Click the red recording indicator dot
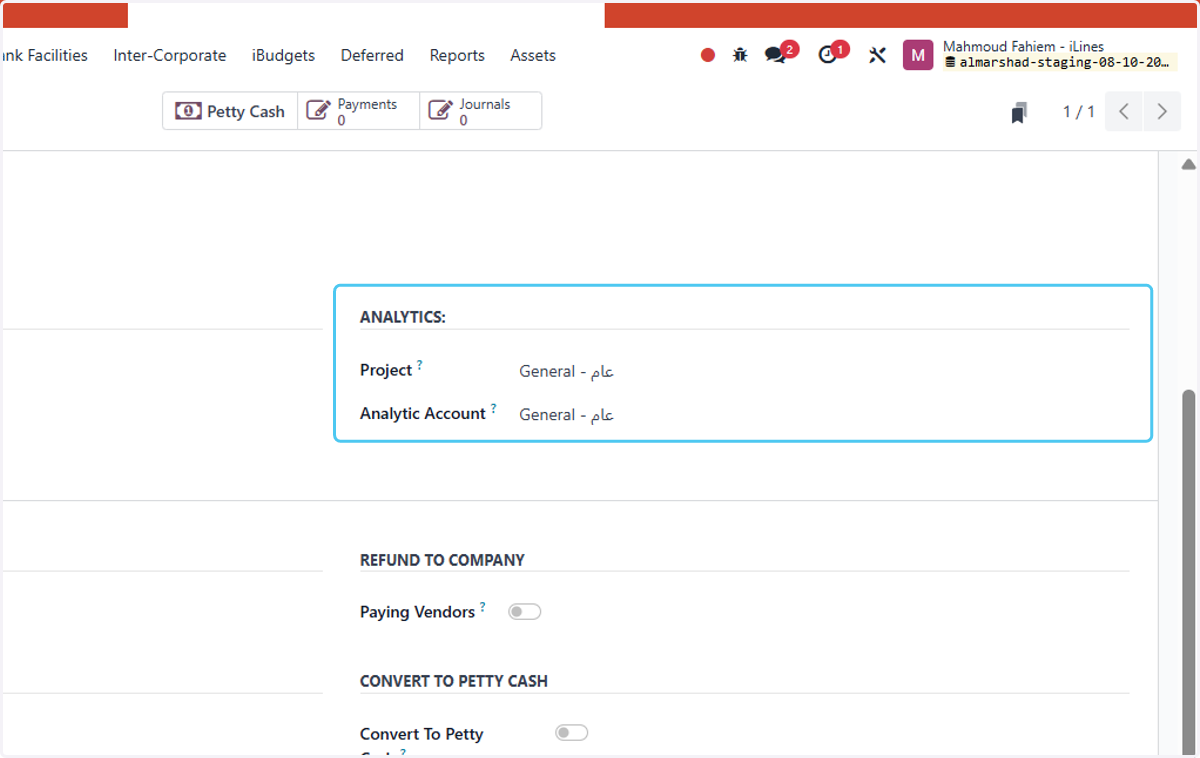The width and height of the screenshot is (1200, 758). pos(708,55)
